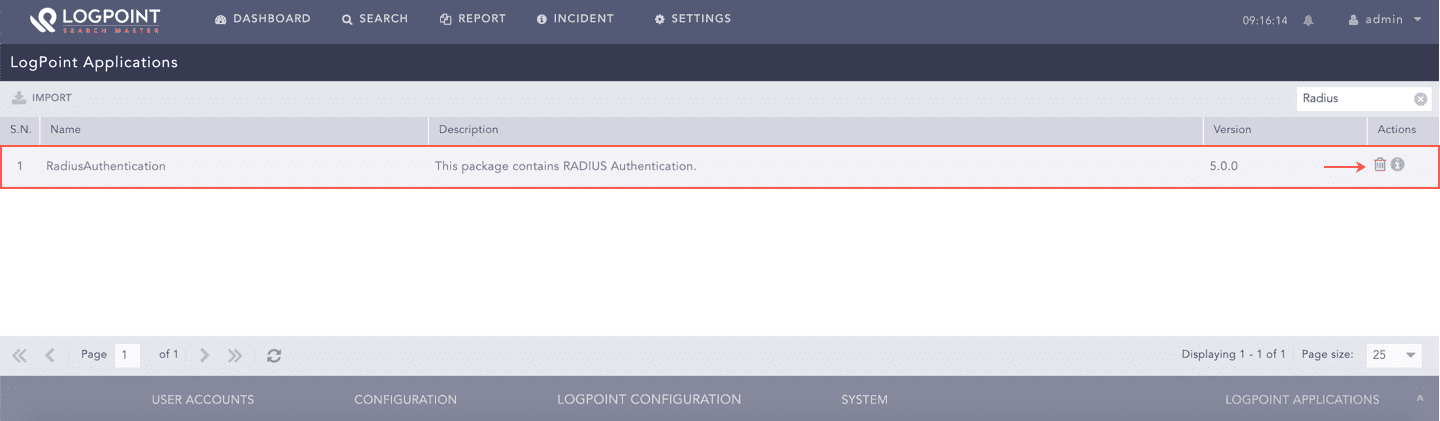The width and height of the screenshot is (1440, 421).
Task: Go to the previous page
Action: [x=50, y=355]
